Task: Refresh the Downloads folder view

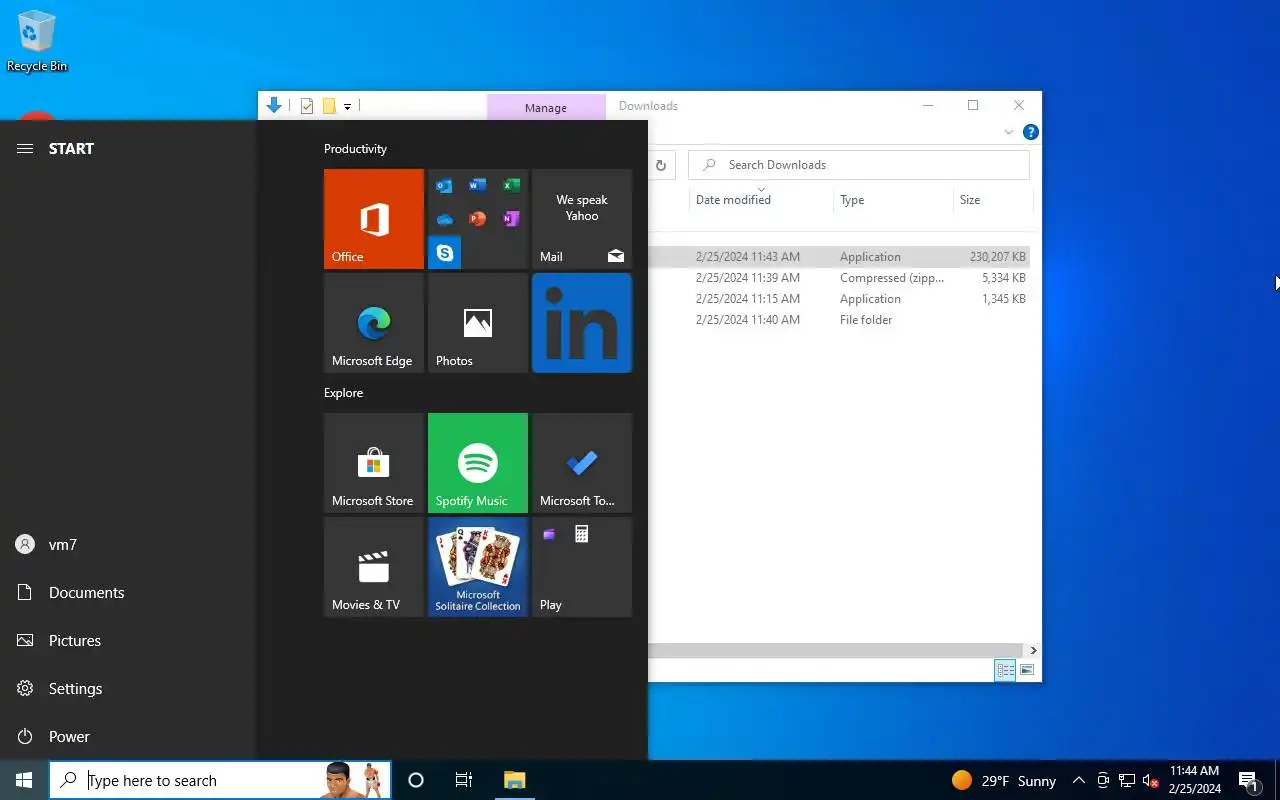Action: pos(661,165)
